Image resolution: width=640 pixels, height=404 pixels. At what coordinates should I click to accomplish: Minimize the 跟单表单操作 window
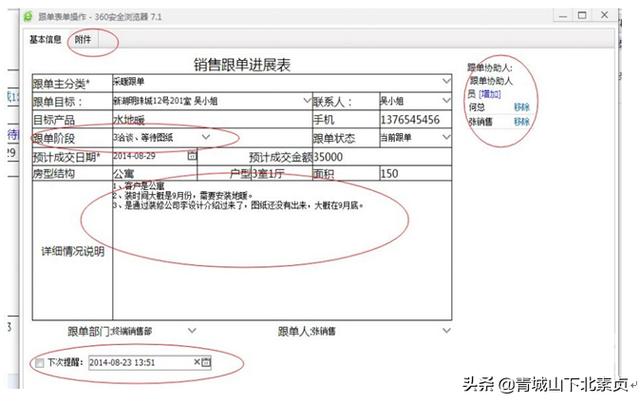(x=563, y=16)
